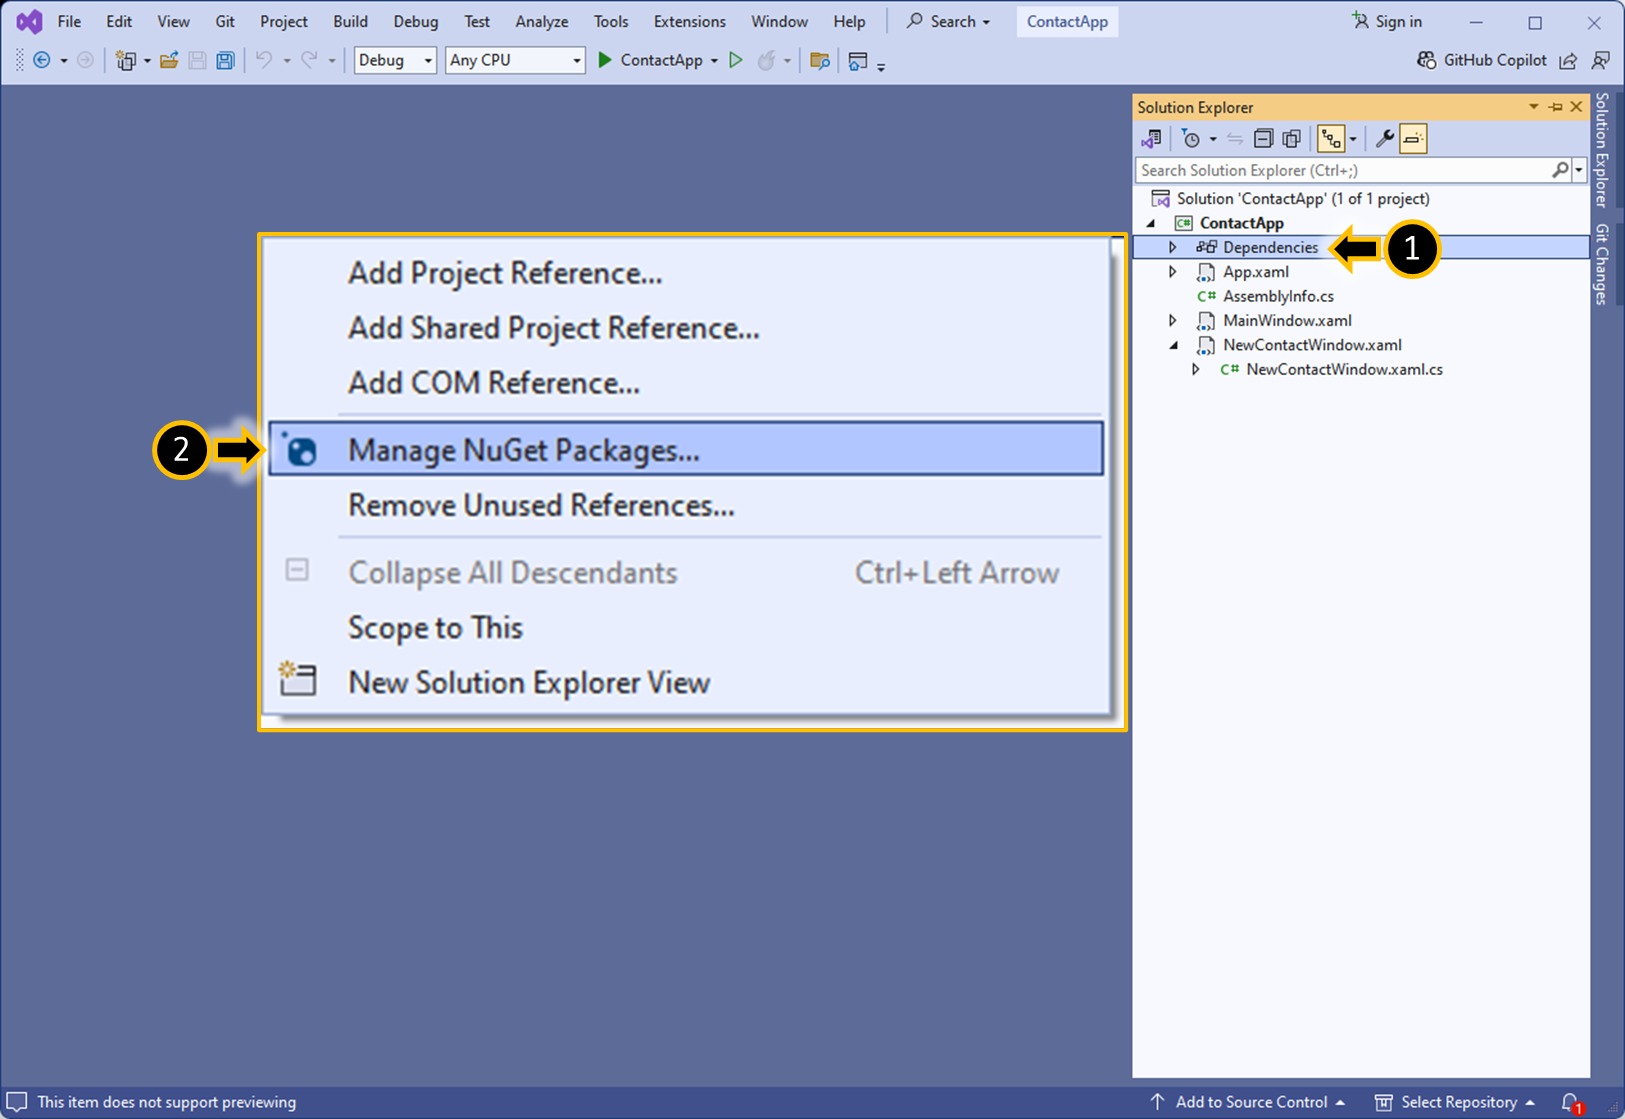The width and height of the screenshot is (1625, 1119).
Task: Choose Manage NuGet Packages... from context menu
Action: click(686, 450)
